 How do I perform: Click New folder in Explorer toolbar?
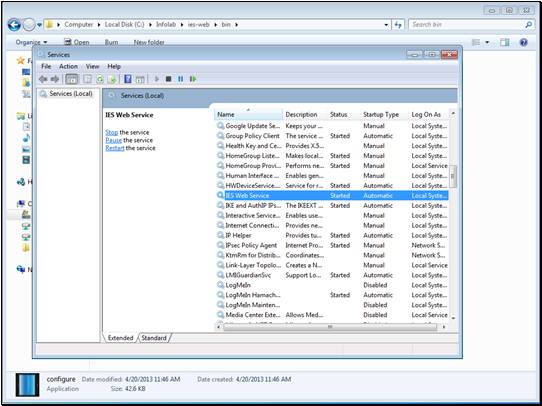[149, 42]
